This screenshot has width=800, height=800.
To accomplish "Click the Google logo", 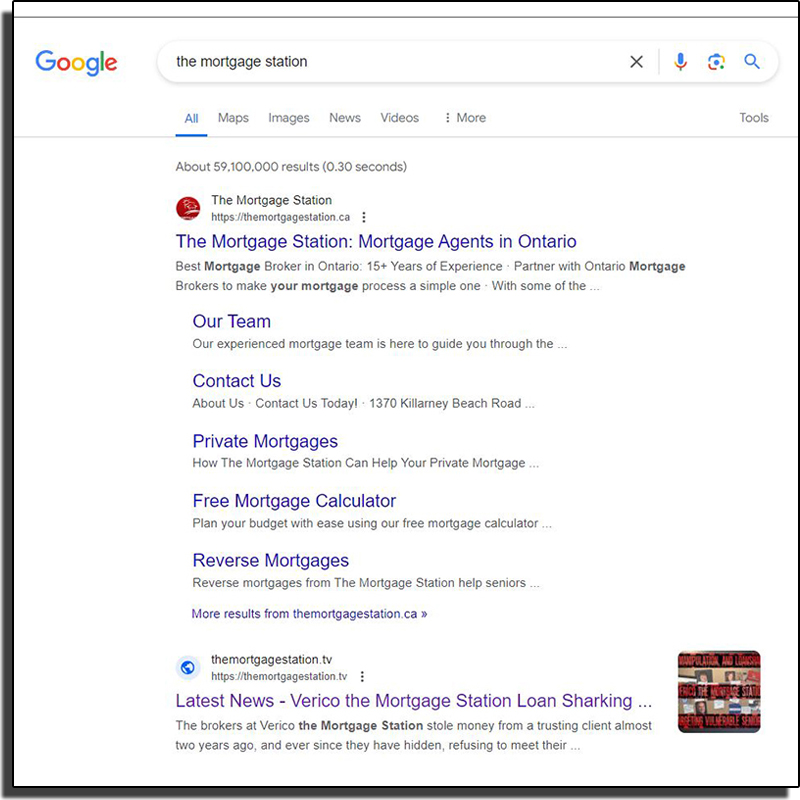I will click(76, 63).
